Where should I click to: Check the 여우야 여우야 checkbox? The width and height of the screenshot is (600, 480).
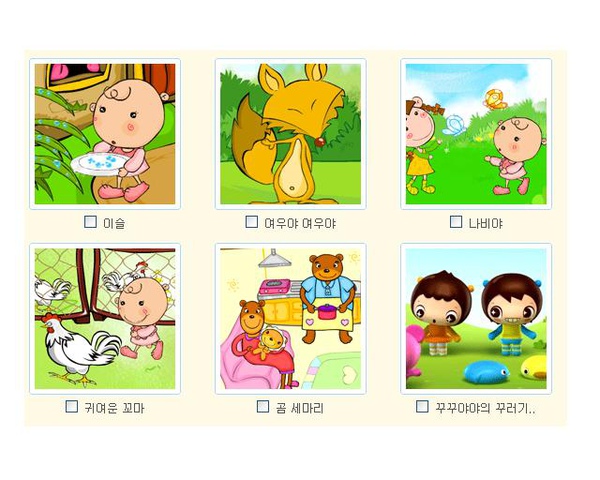point(251,222)
